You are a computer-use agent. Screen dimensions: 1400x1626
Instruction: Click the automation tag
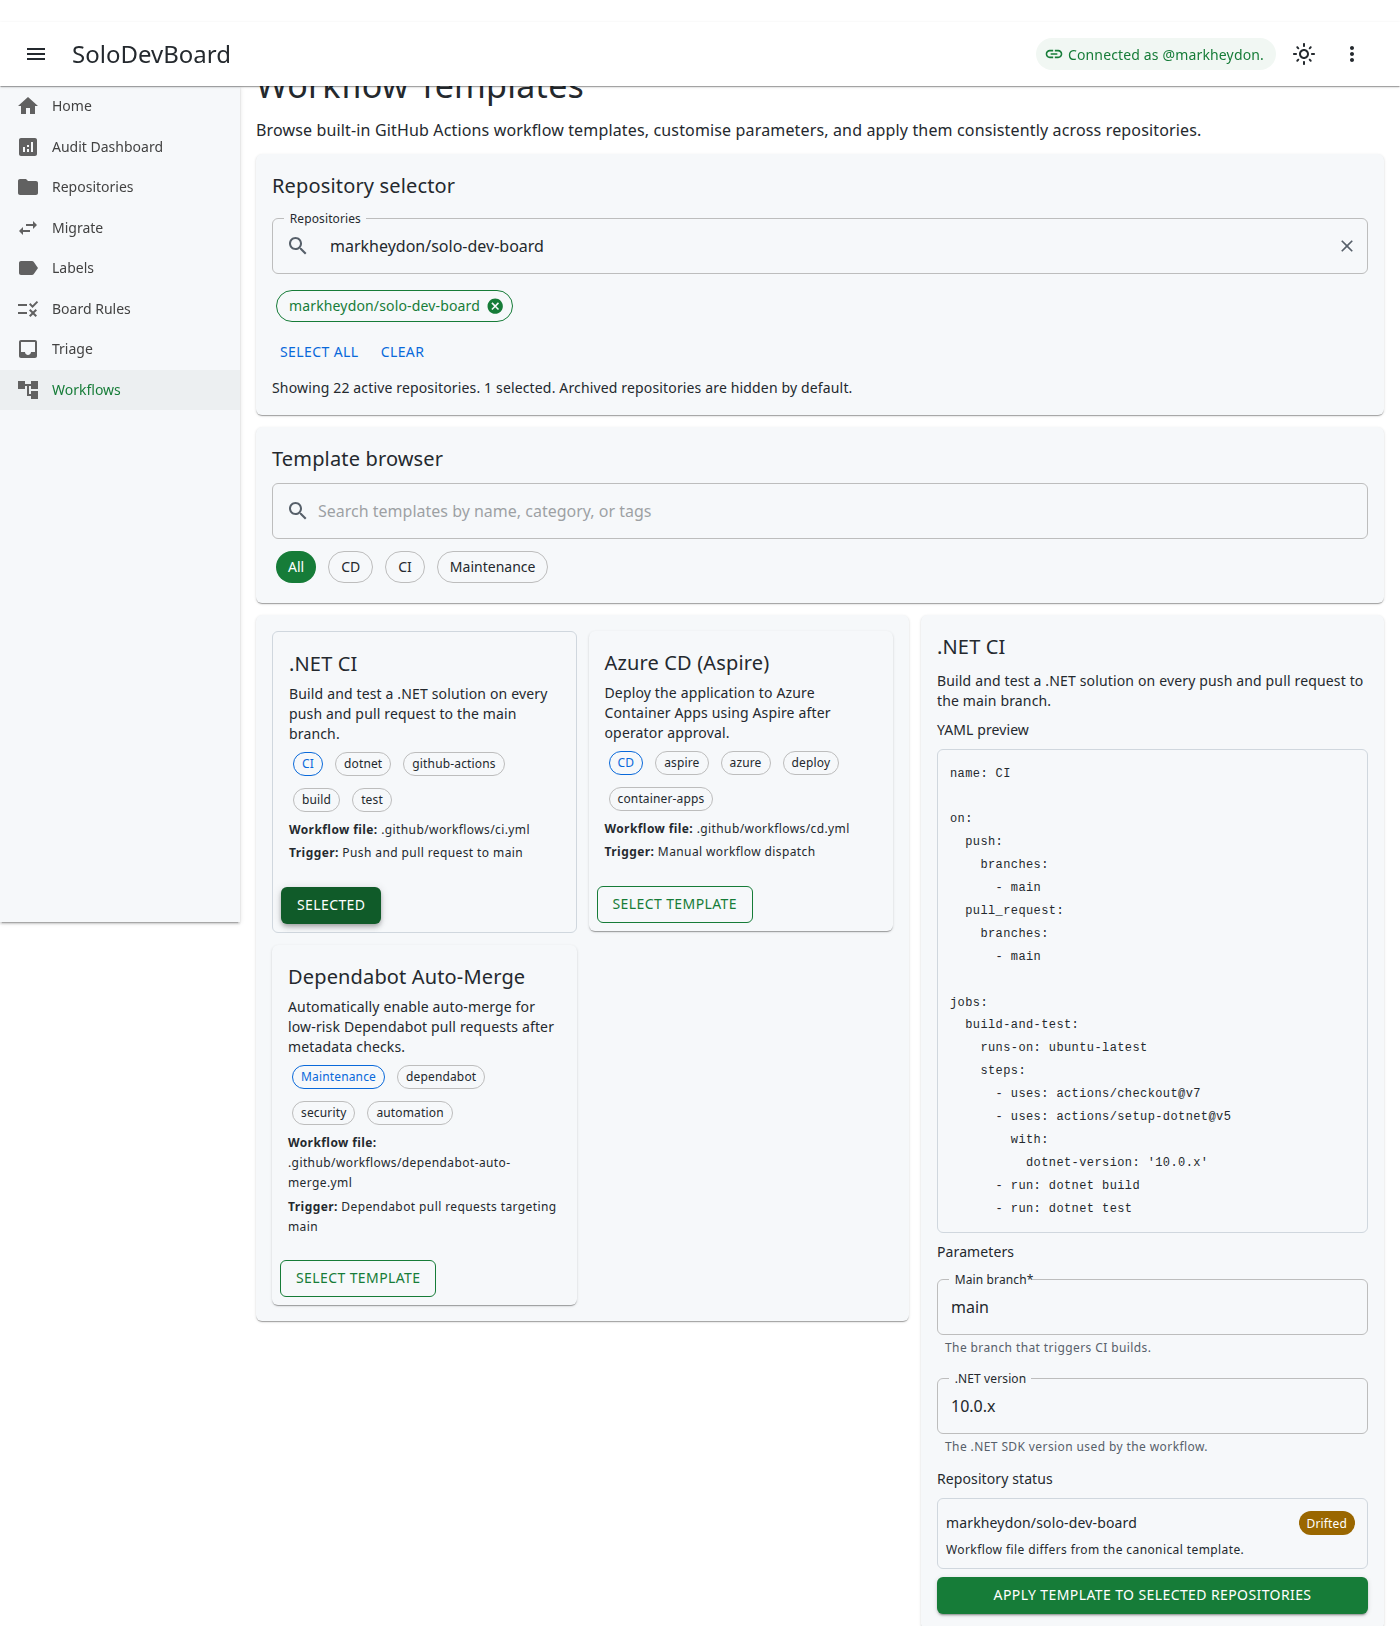coord(410,1113)
